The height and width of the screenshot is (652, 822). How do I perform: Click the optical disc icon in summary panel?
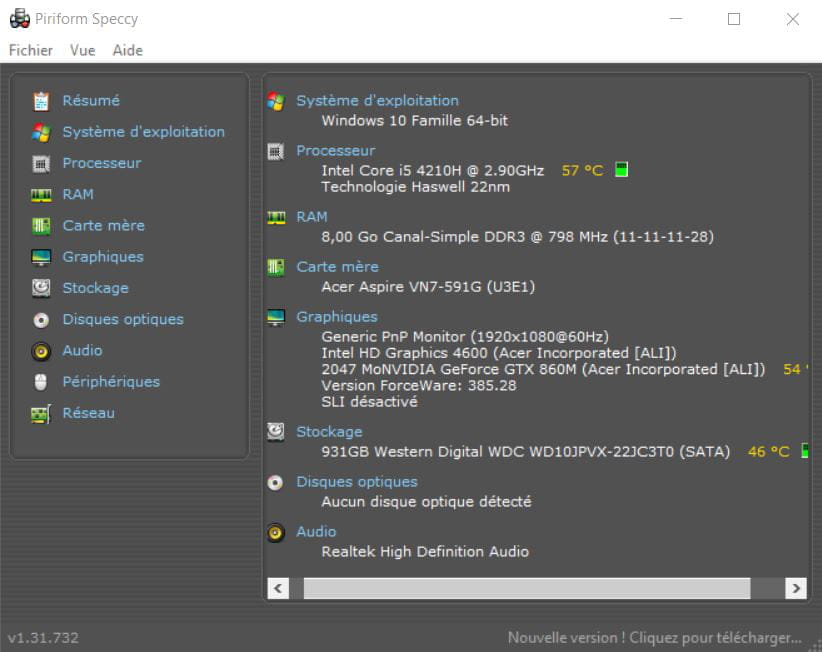[275, 482]
